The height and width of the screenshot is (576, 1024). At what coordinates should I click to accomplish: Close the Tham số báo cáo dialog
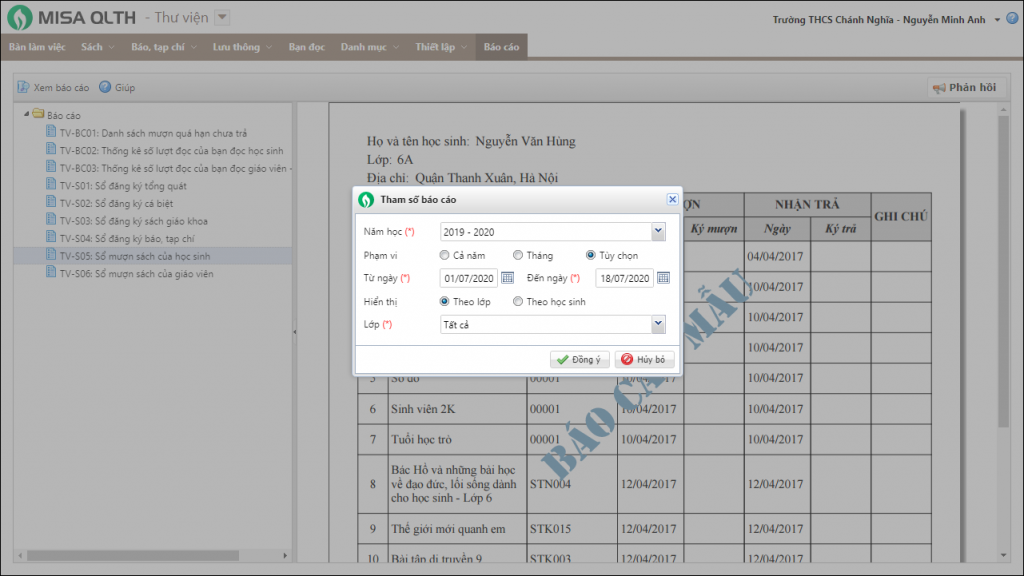(672, 199)
